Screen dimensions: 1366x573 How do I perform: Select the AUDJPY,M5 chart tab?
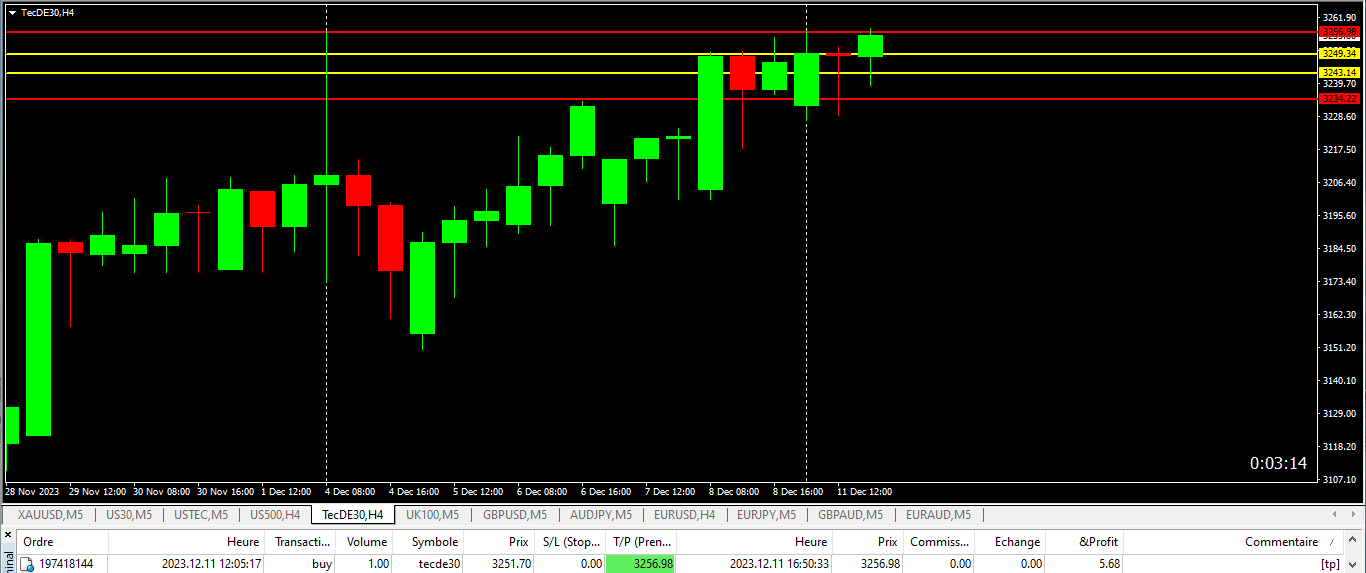coord(600,515)
